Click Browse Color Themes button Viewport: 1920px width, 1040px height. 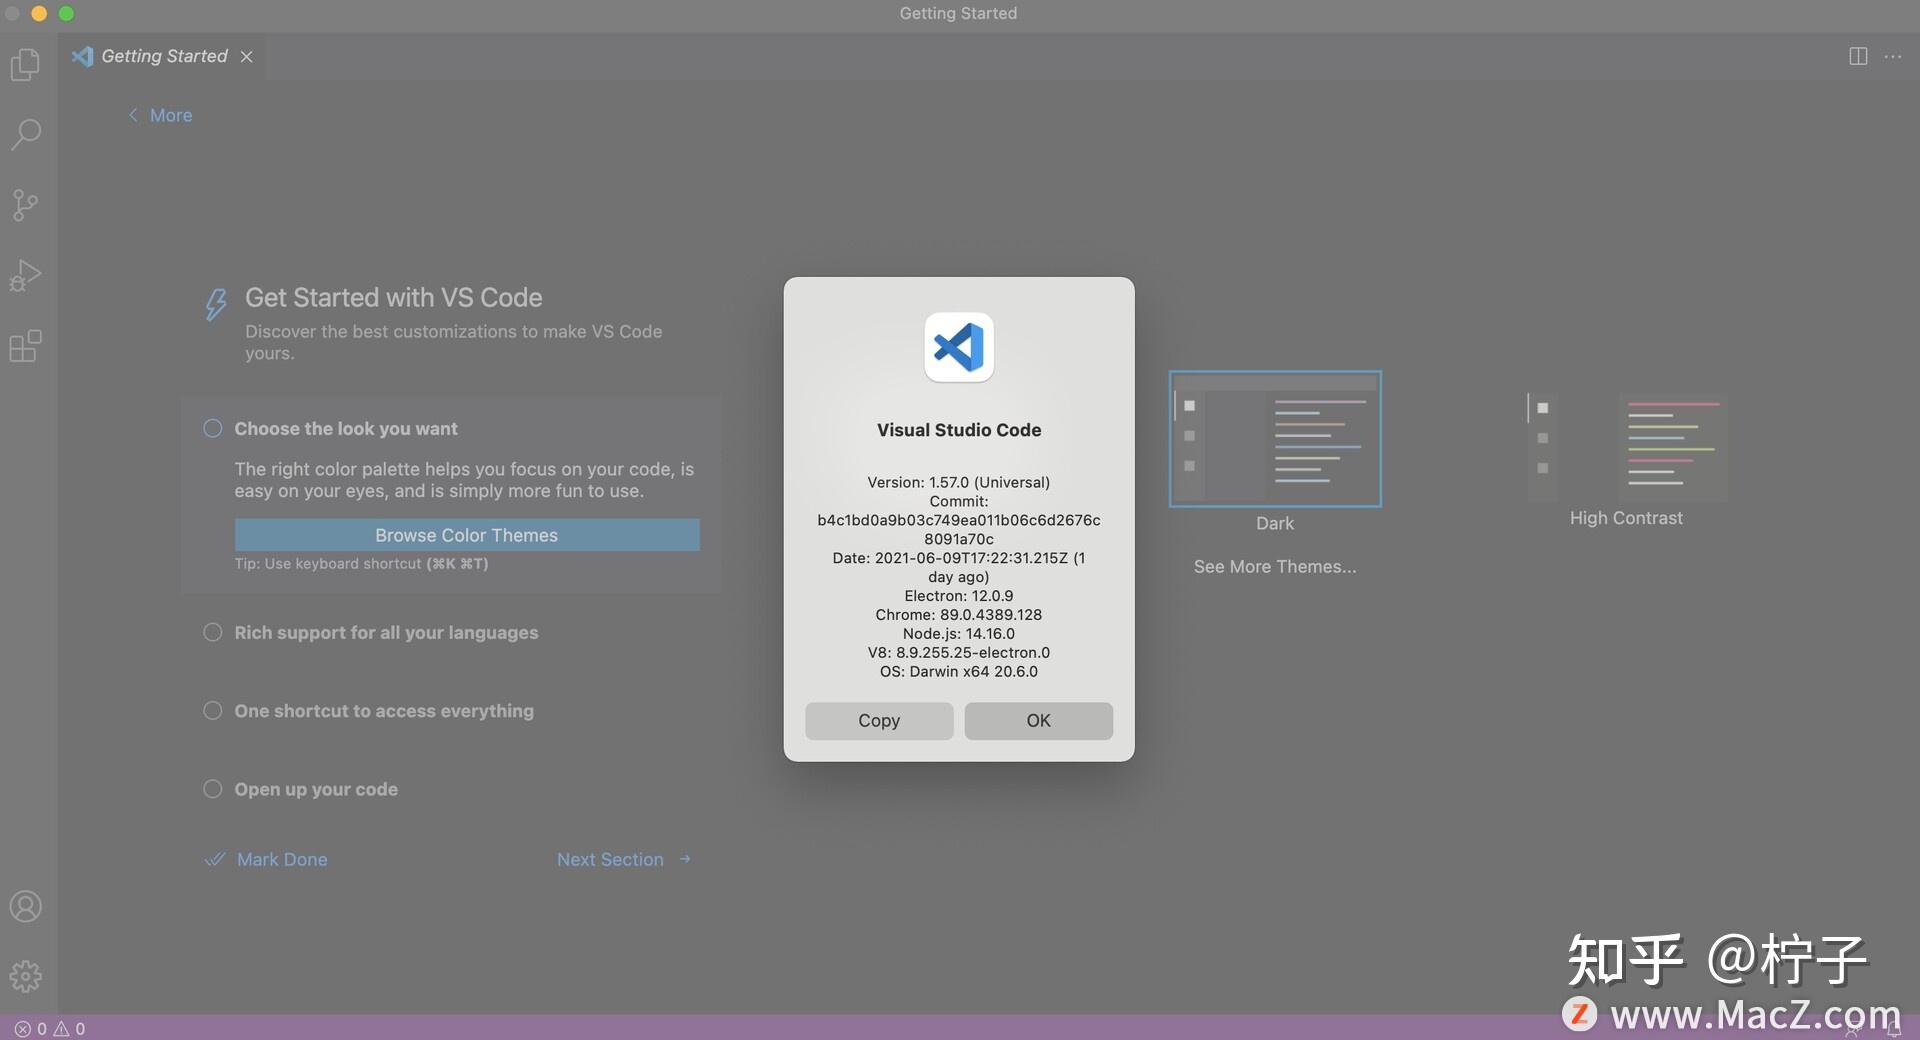(x=467, y=535)
